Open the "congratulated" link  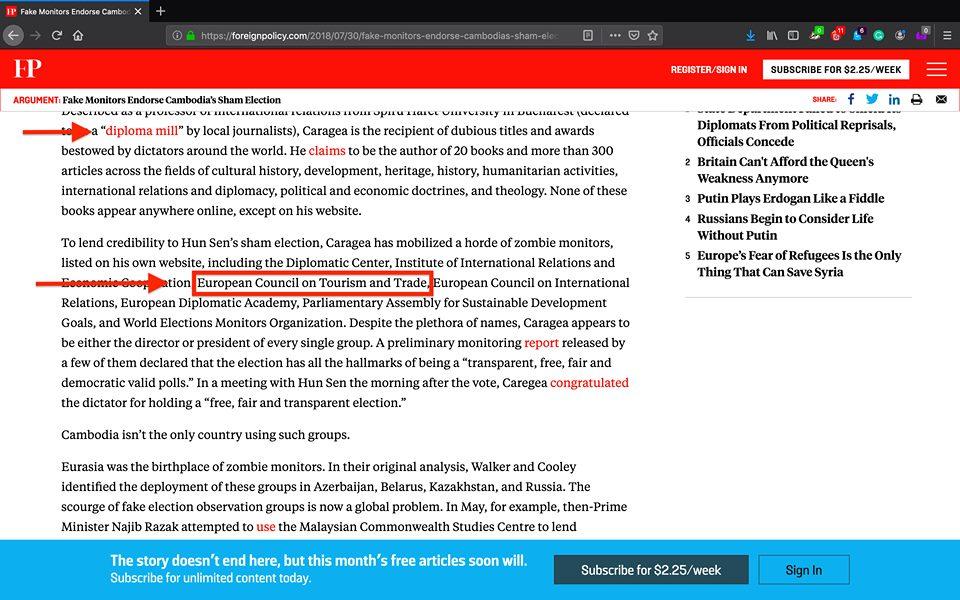click(x=589, y=383)
